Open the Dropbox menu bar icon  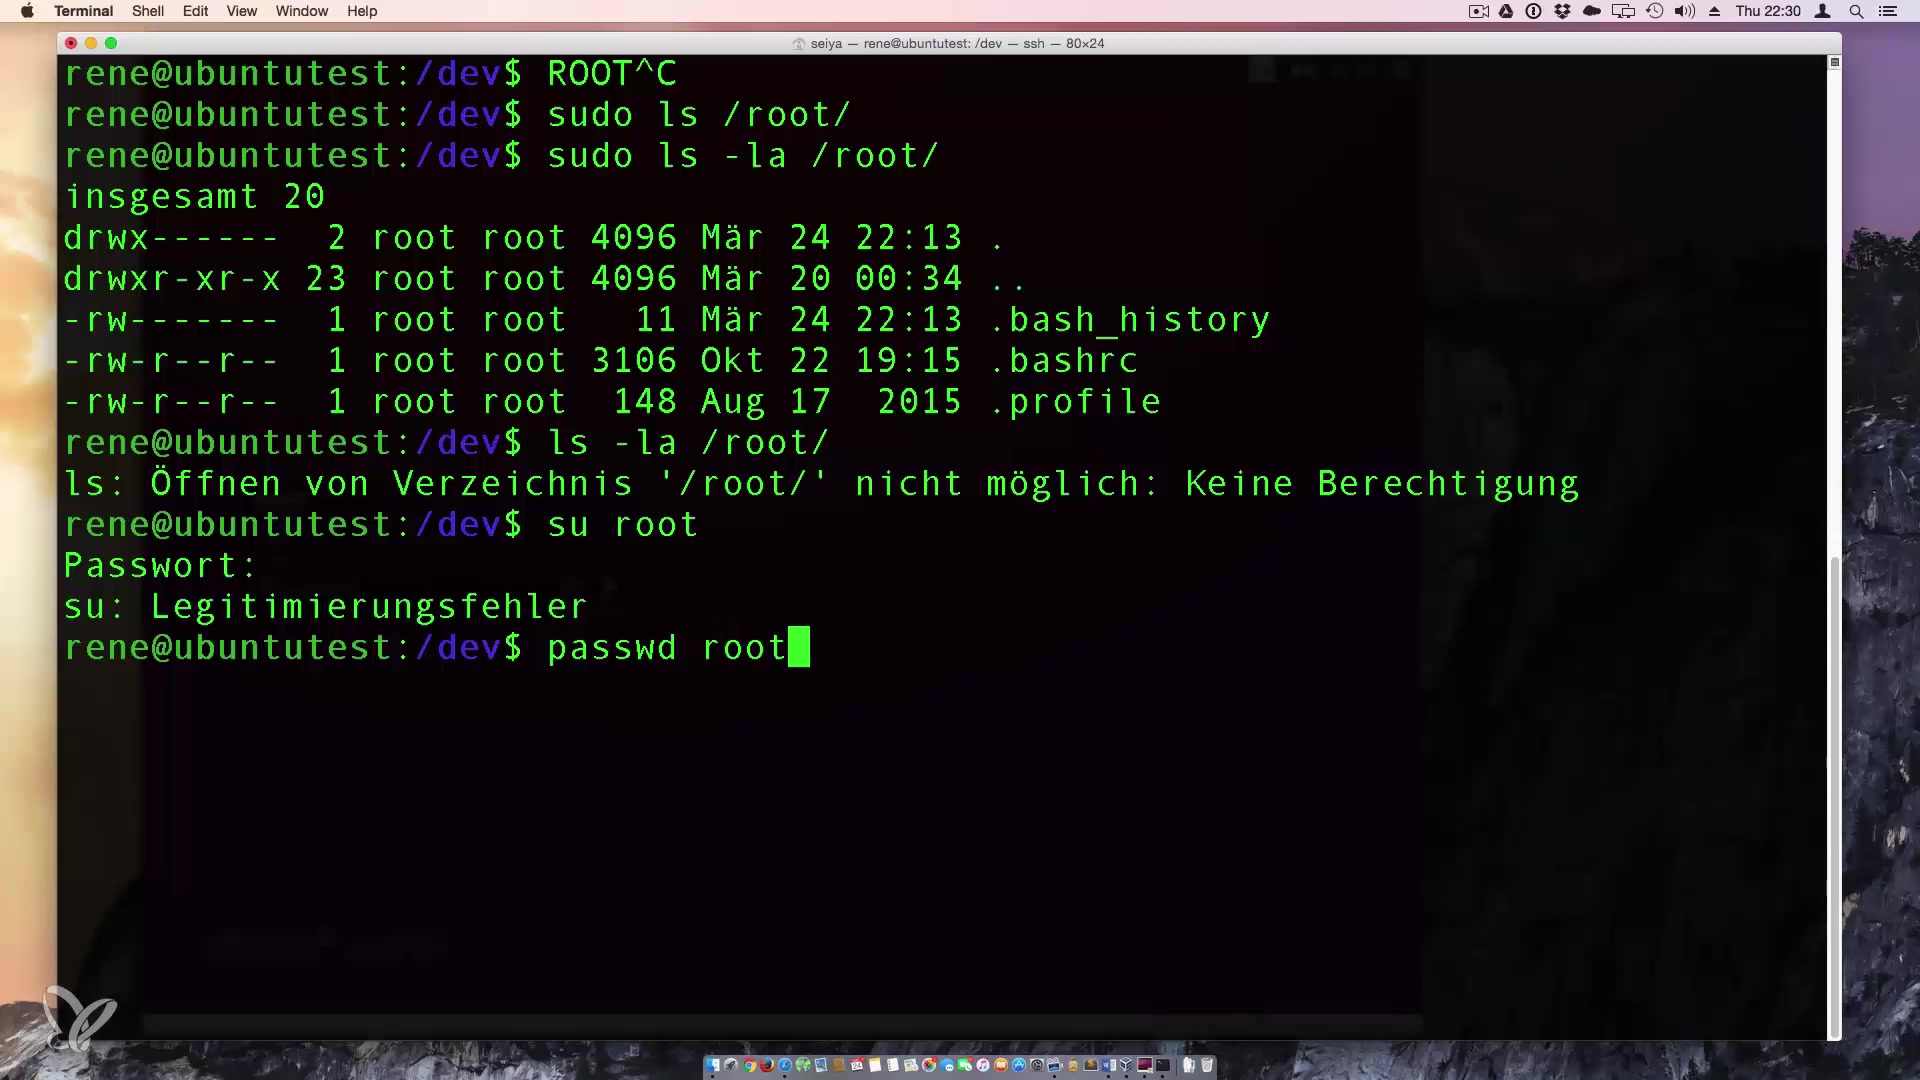(x=1562, y=11)
